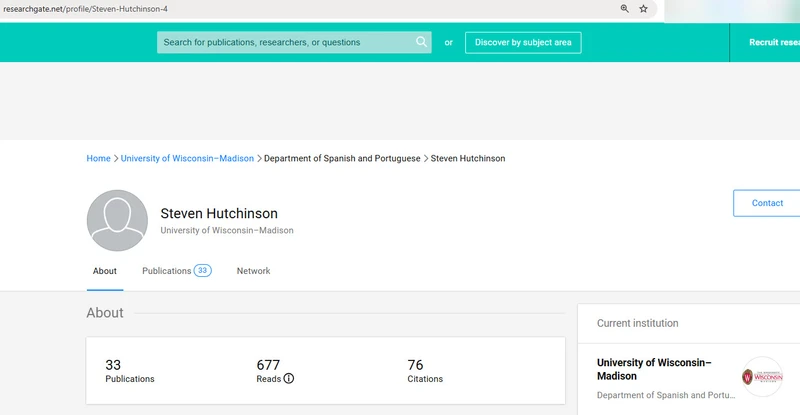
Task: Click the University of Wisconsin logo thumbnail
Action: pyautogui.click(x=762, y=377)
